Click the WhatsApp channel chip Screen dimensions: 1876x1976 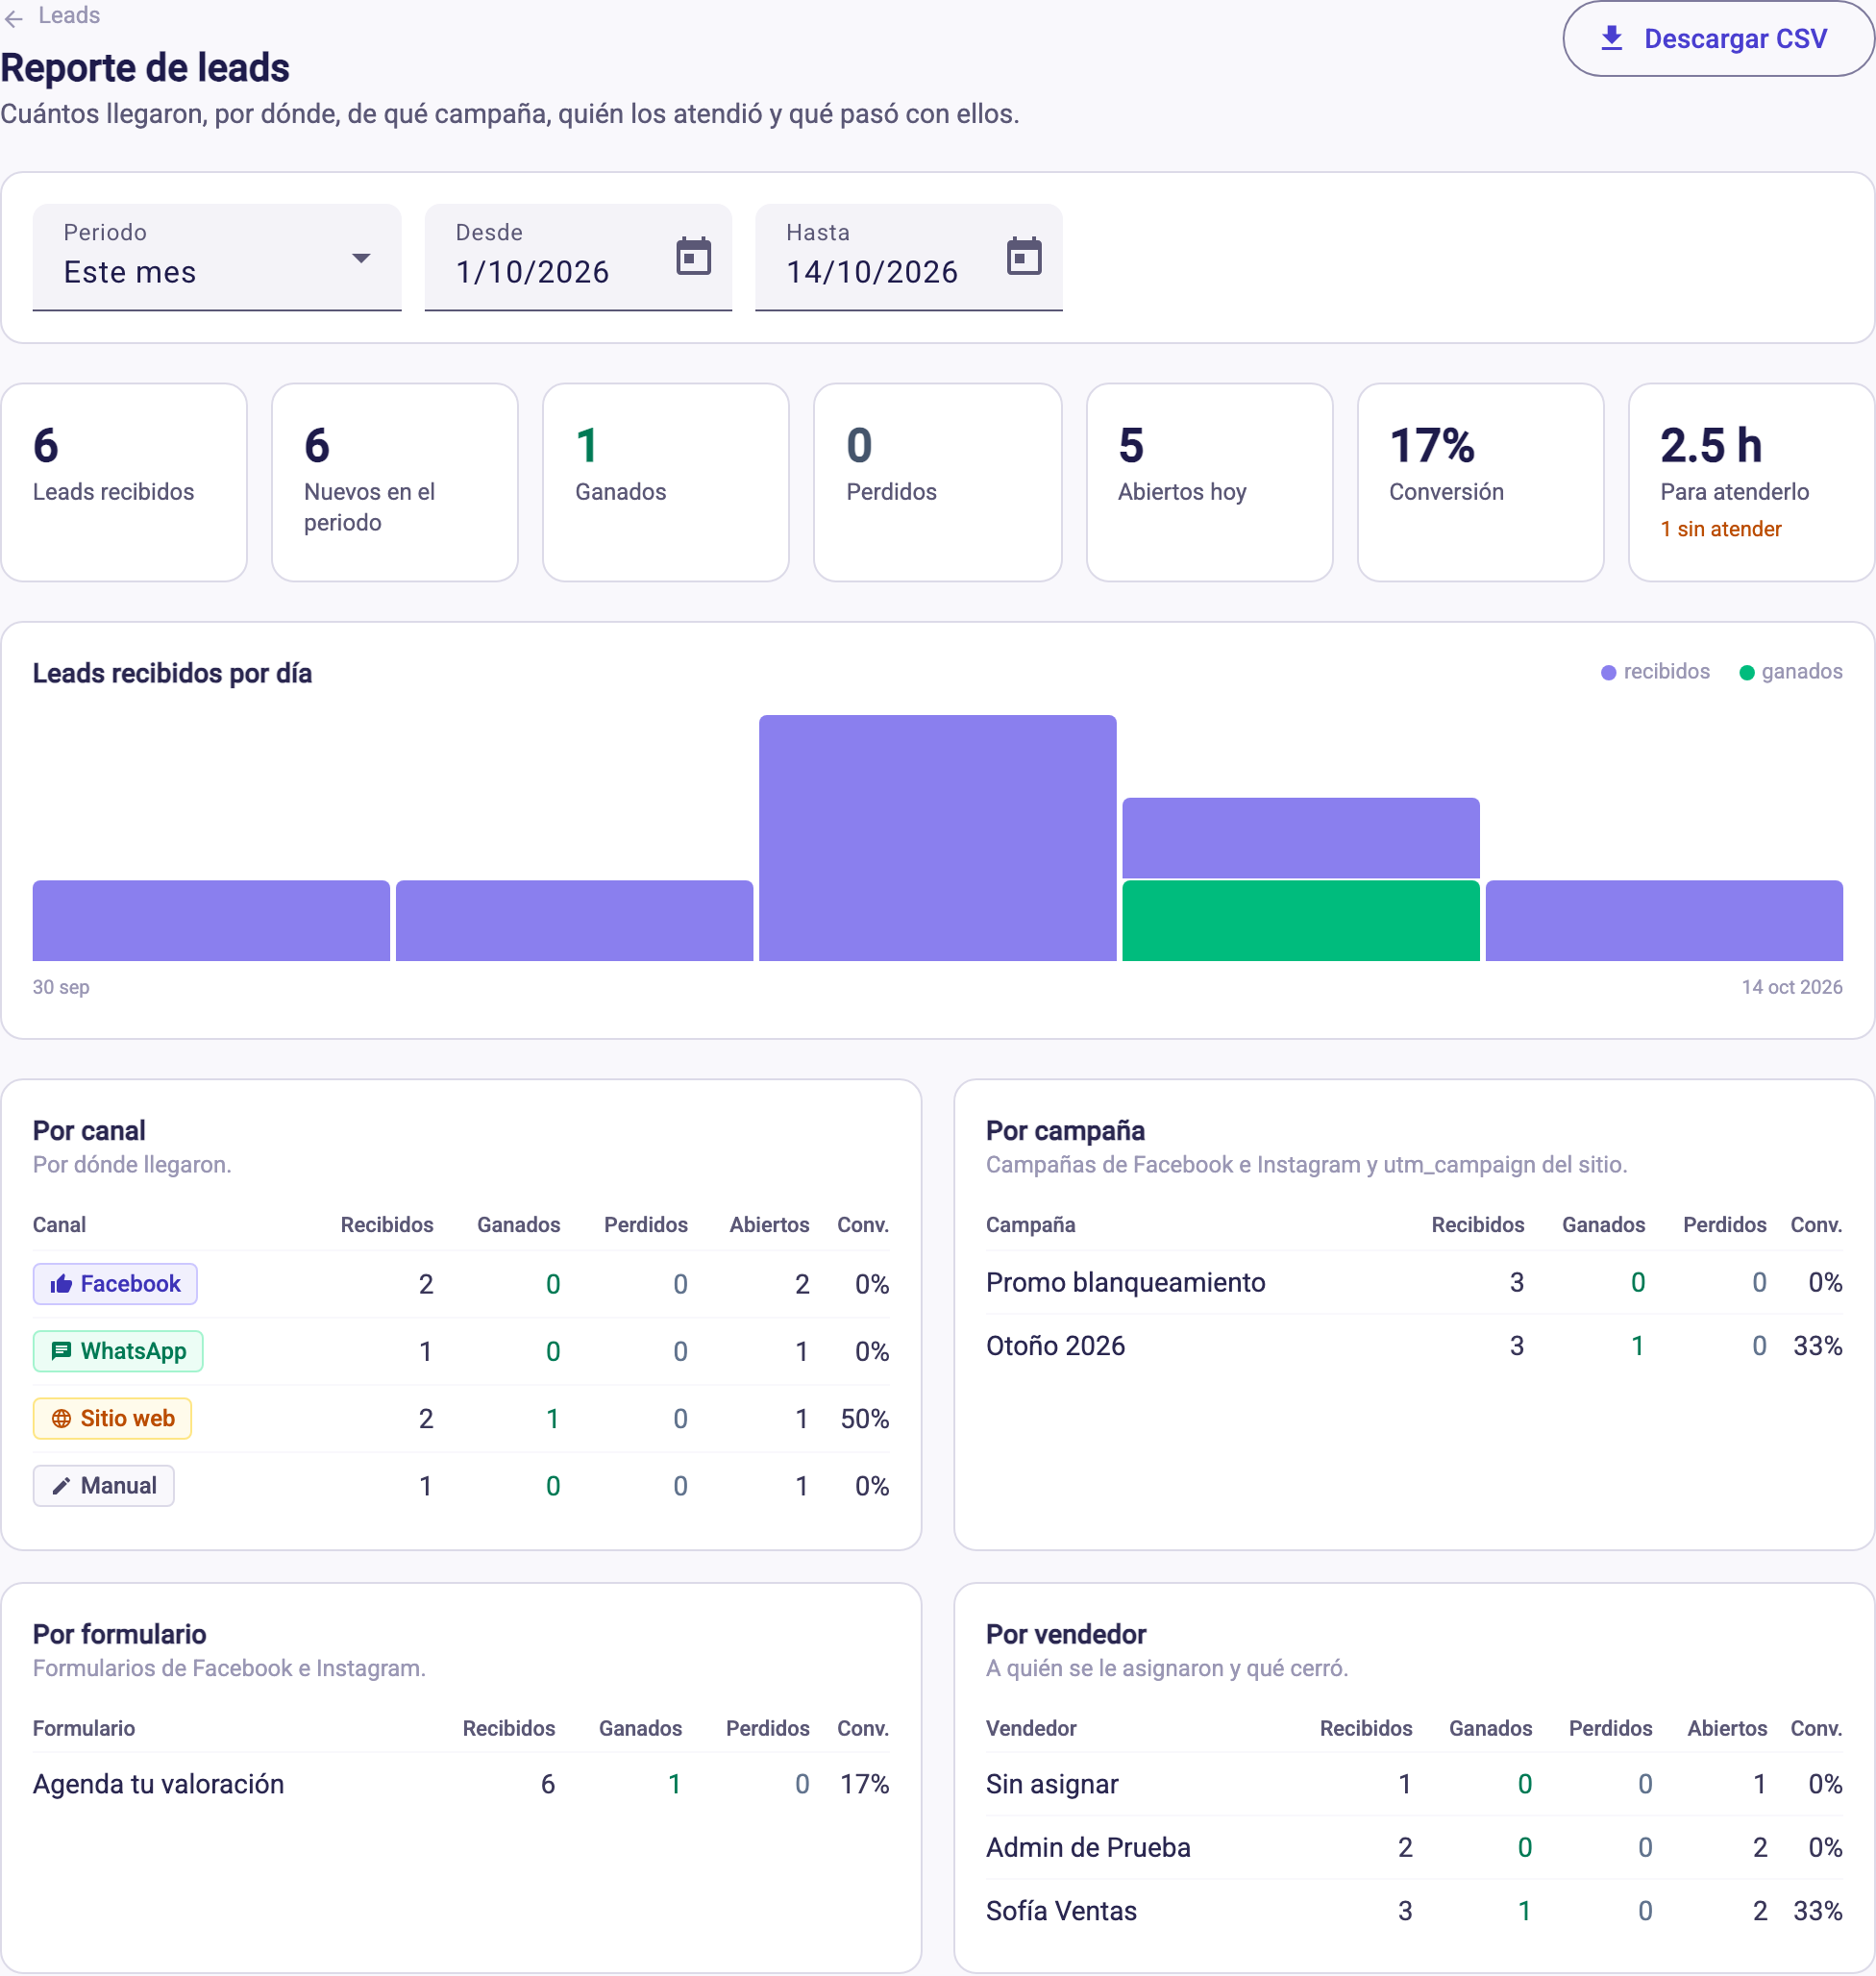[x=118, y=1351]
